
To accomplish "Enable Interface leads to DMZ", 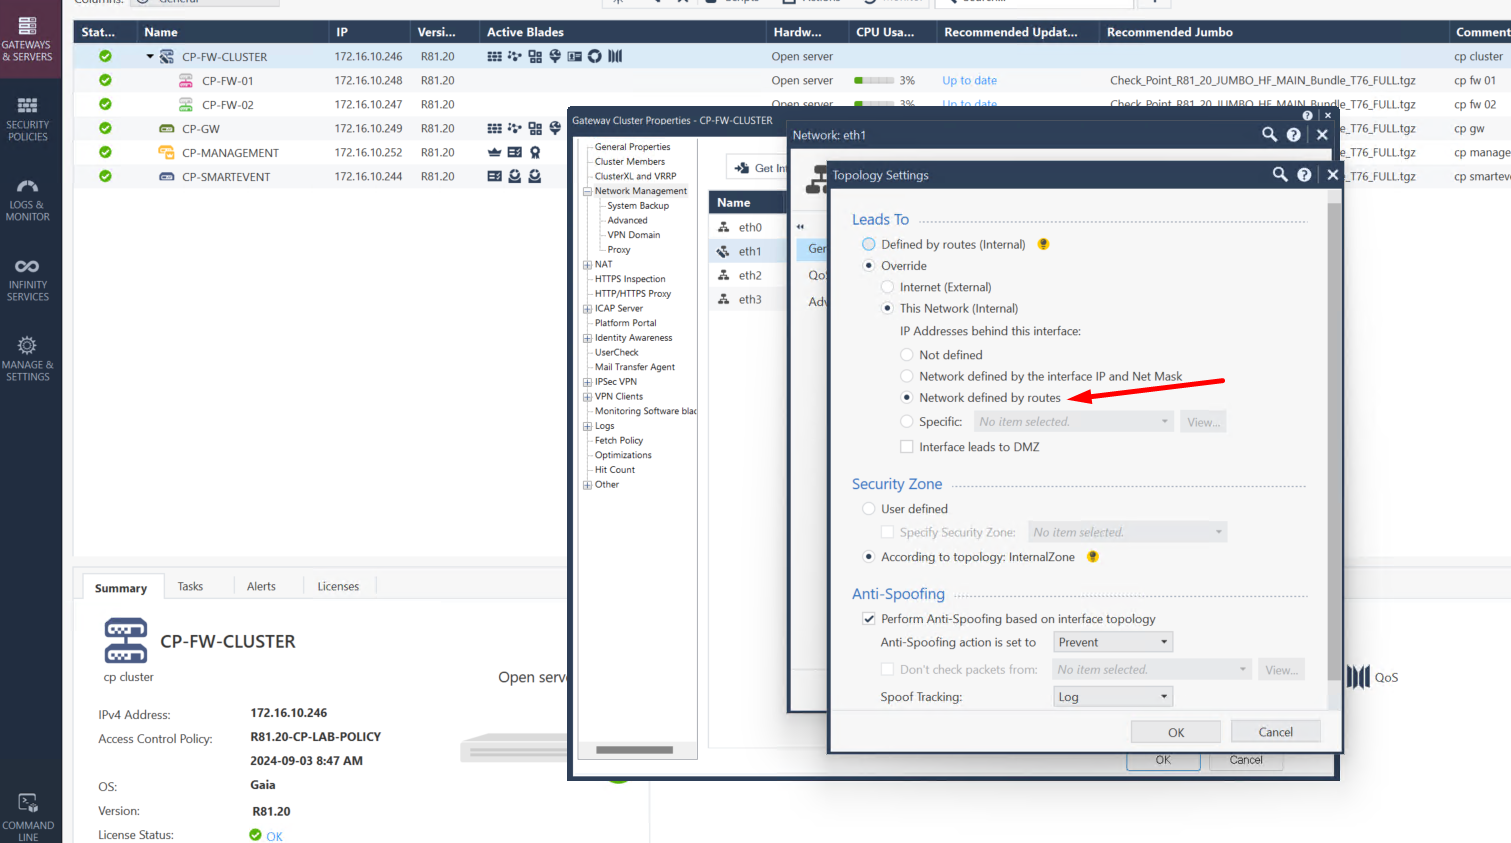I will pos(907,447).
